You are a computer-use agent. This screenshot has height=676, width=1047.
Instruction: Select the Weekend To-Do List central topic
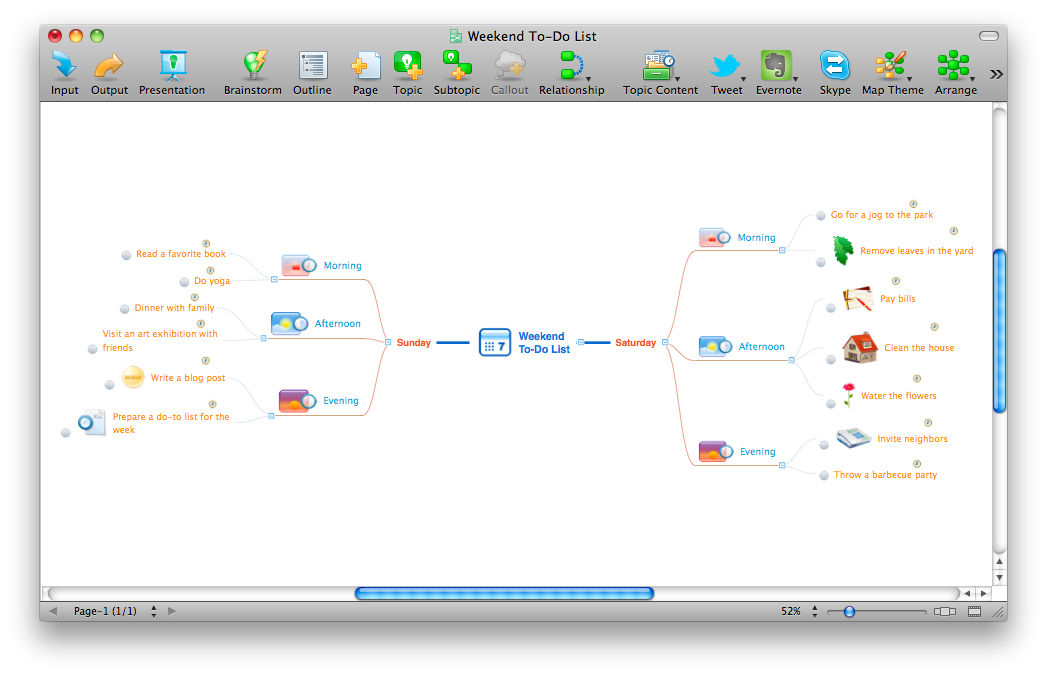point(525,343)
